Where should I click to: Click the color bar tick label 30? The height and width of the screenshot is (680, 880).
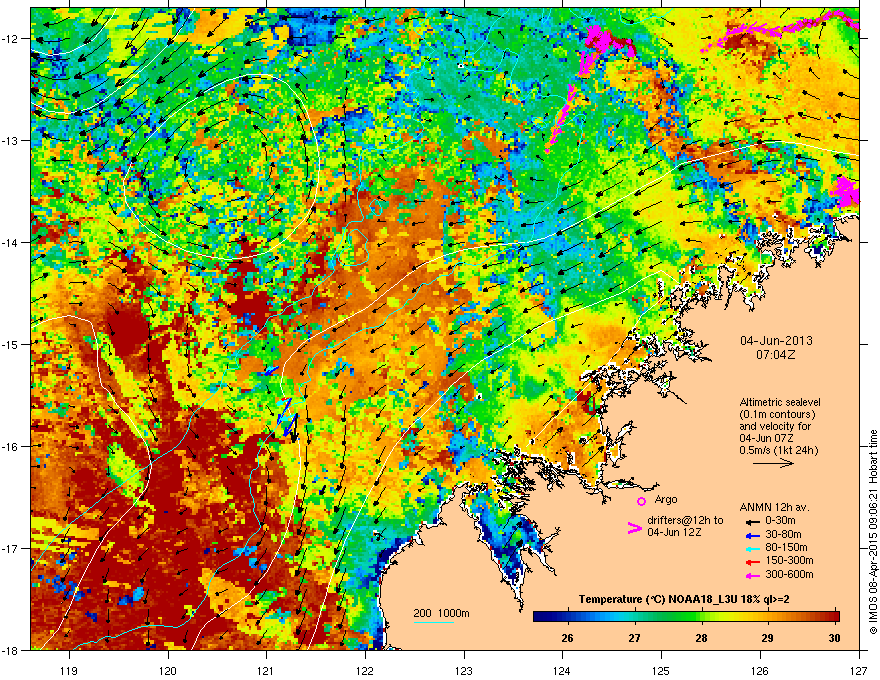click(x=835, y=638)
